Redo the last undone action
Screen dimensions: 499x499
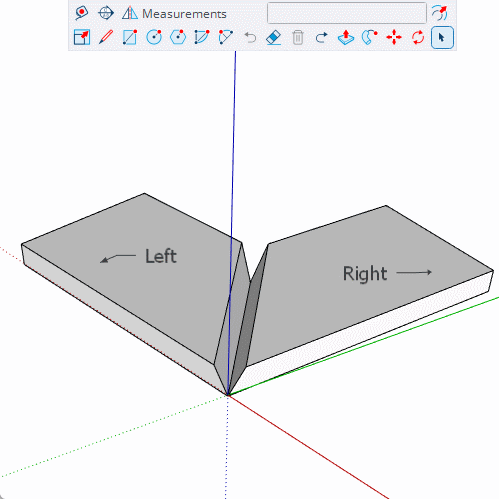pos(322,37)
